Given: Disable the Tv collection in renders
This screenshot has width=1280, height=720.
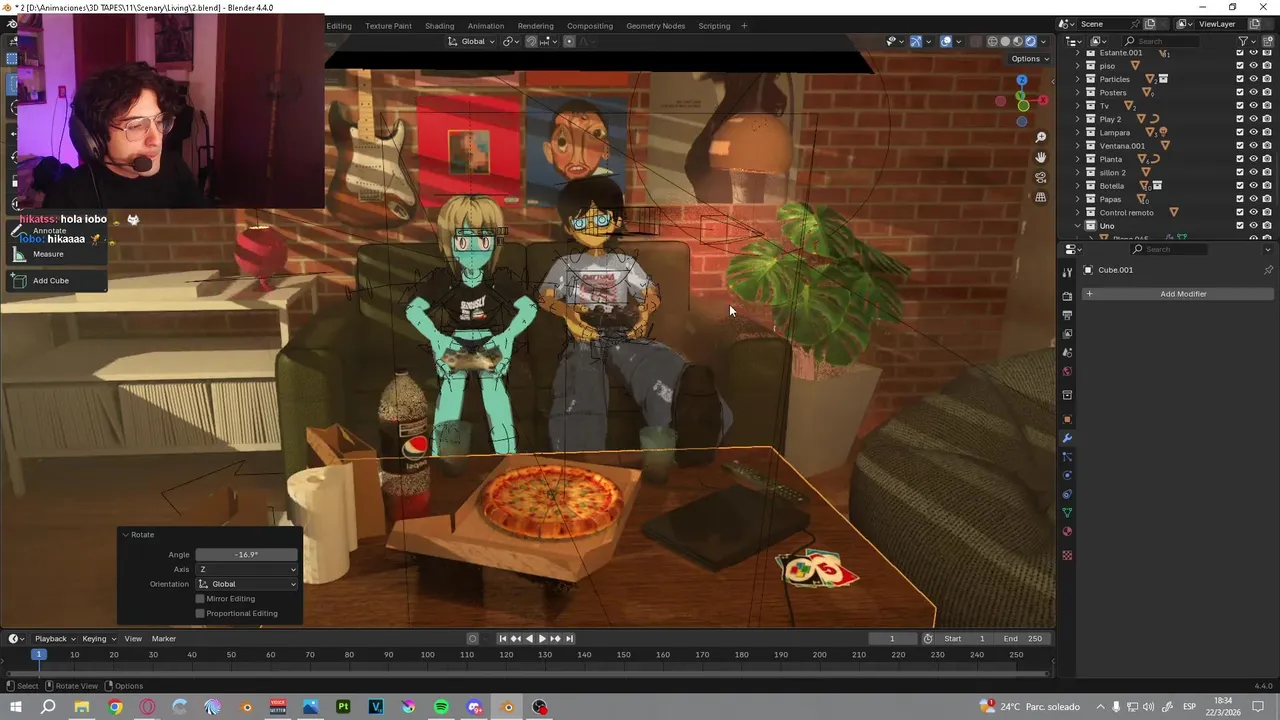Looking at the screenshot, I should click(1267, 106).
